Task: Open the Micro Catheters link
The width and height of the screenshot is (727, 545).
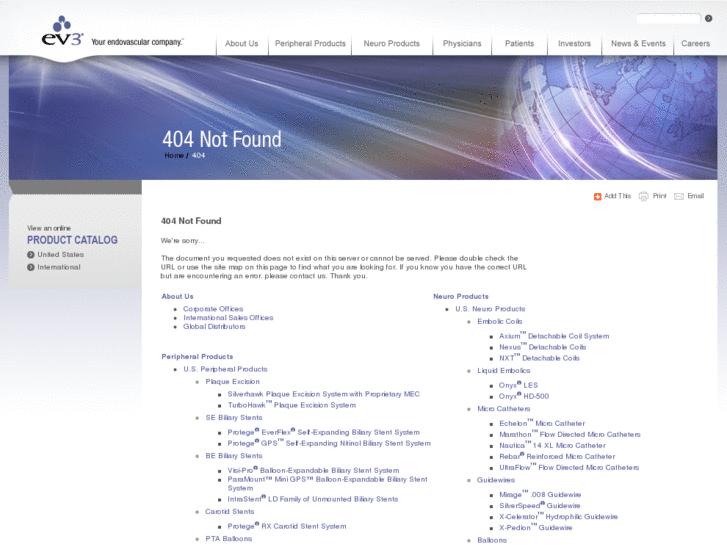Action: click(x=504, y=409)
